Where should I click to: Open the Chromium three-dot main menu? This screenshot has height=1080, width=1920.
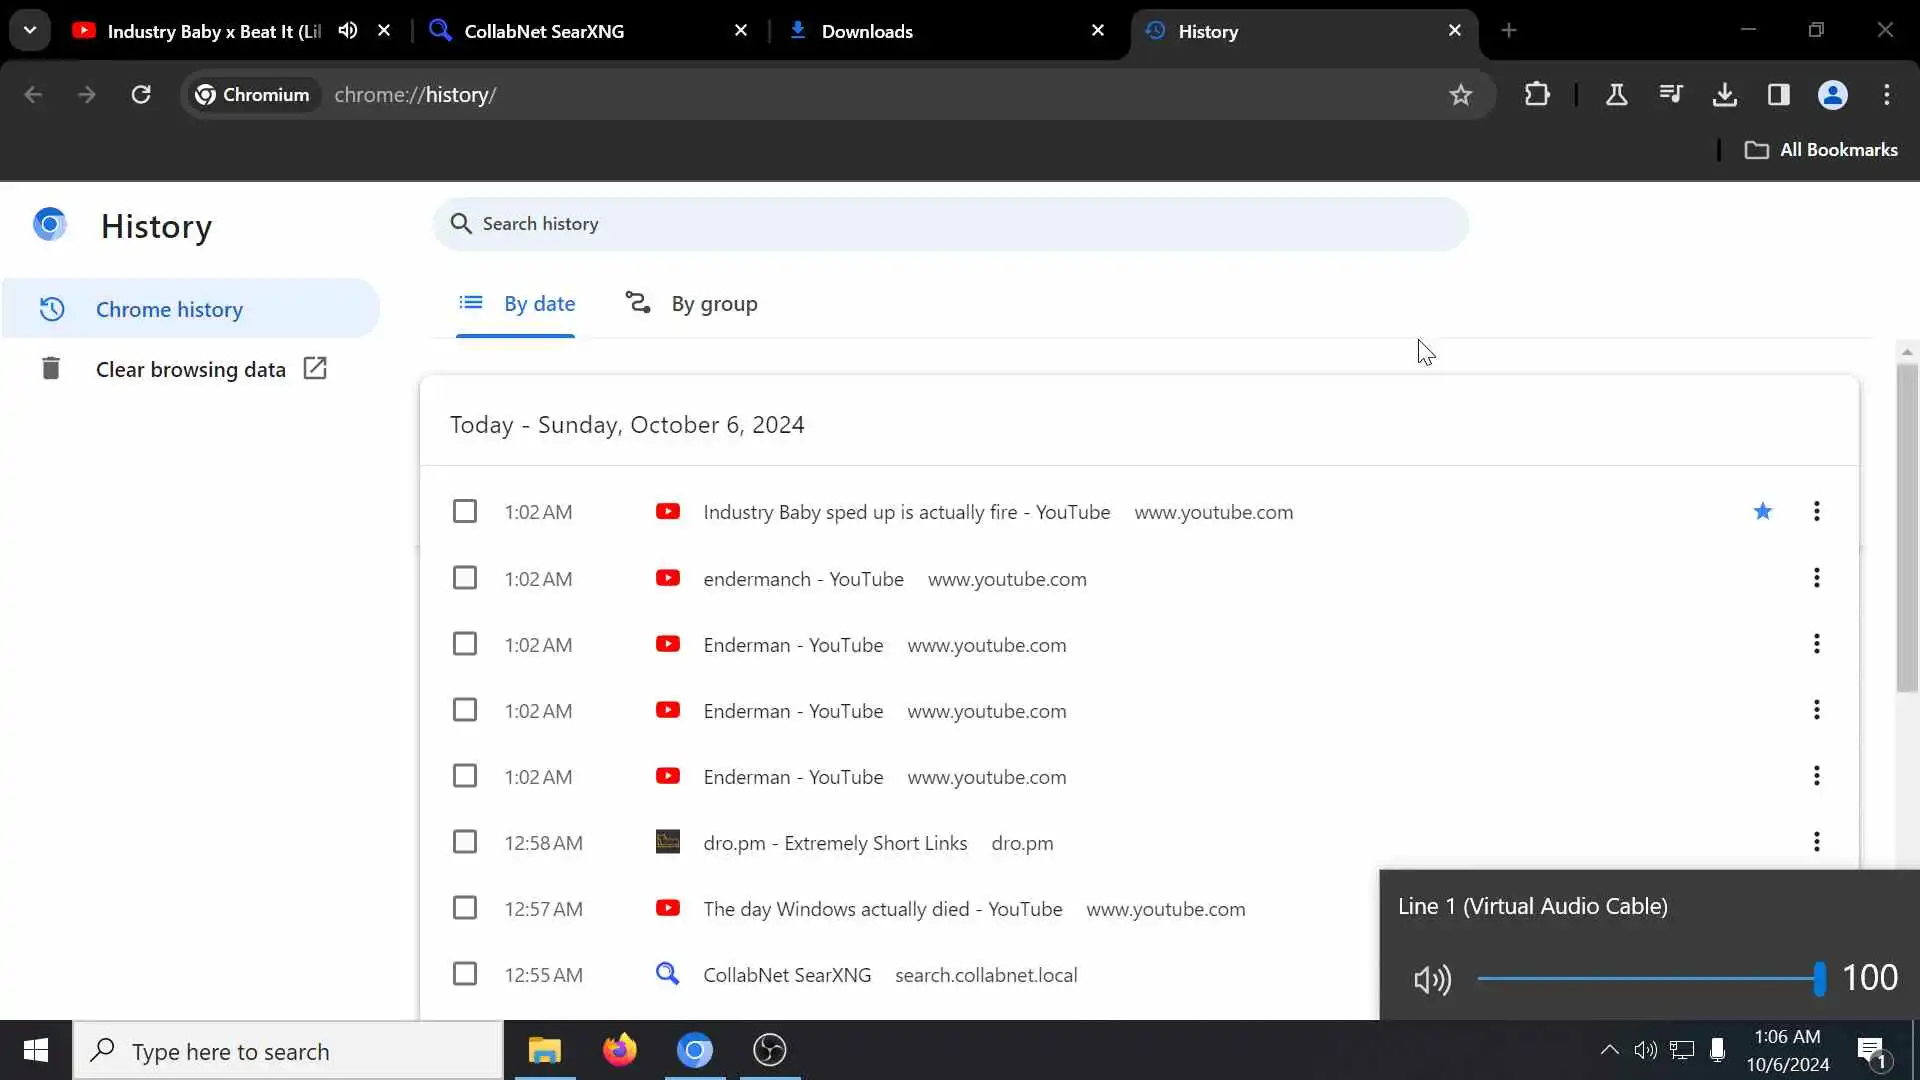[1886, 95]
